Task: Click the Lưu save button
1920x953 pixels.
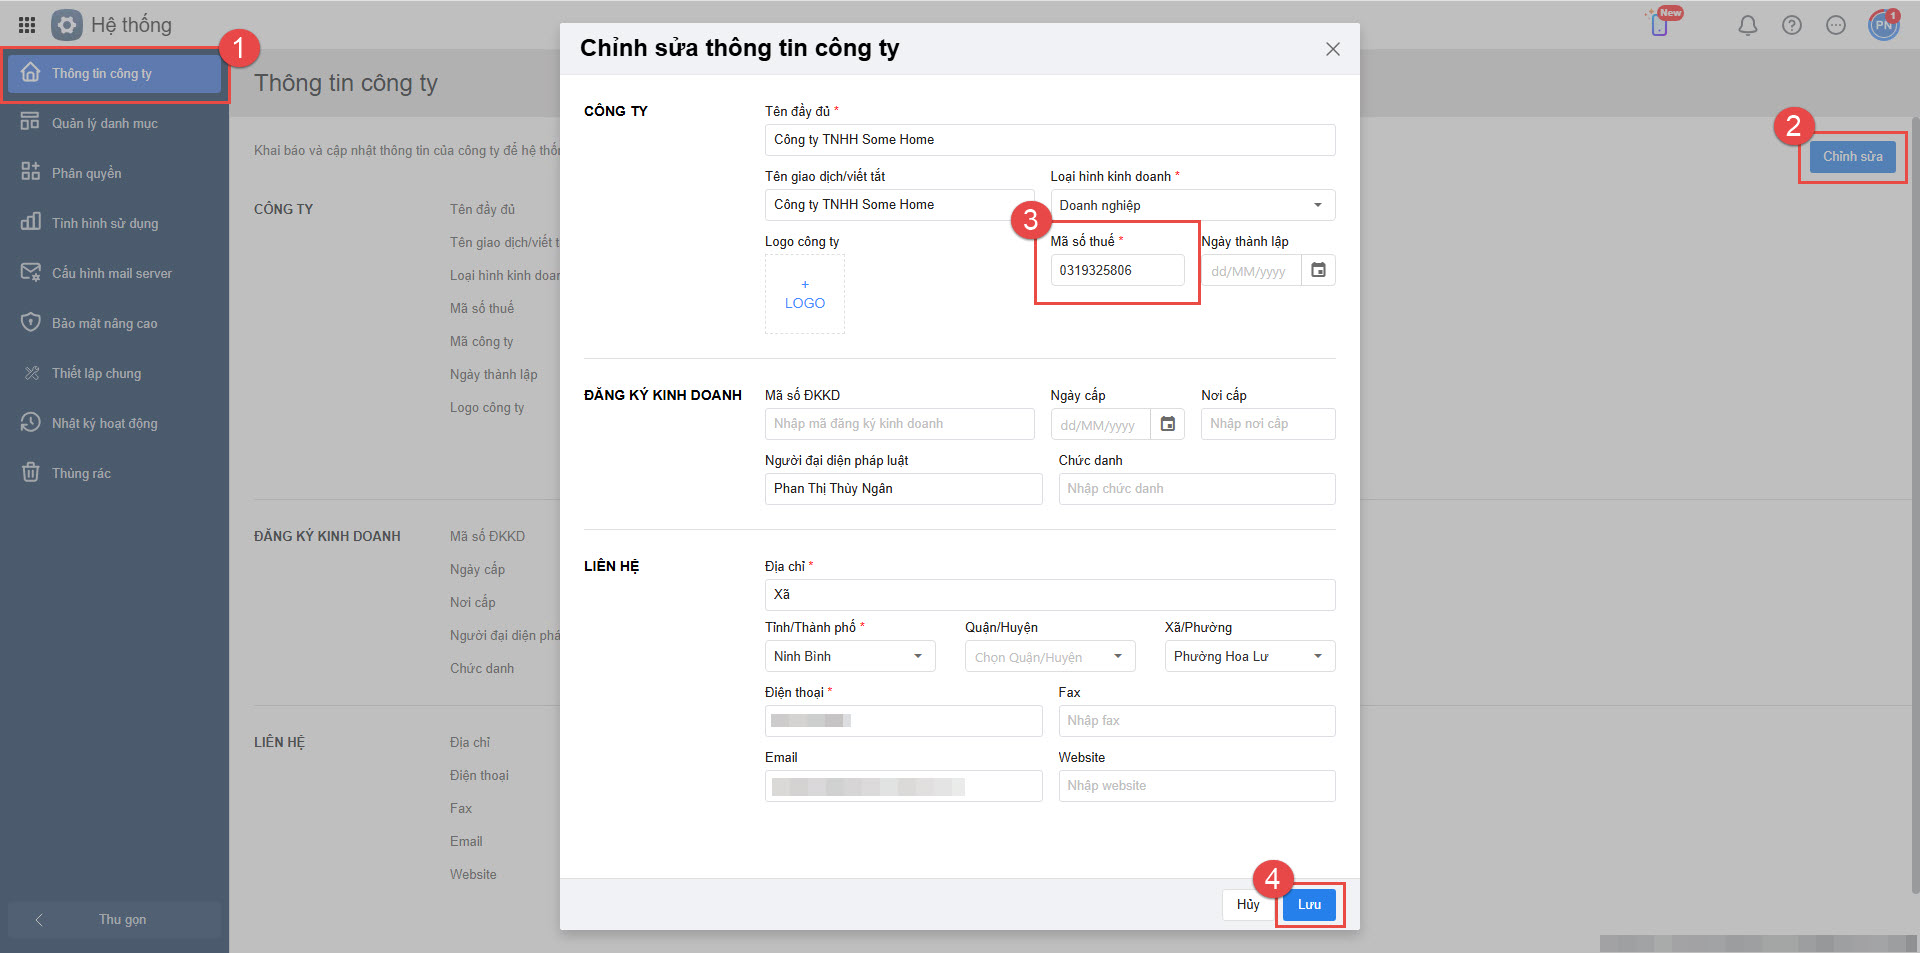Action: [1309, 904]
